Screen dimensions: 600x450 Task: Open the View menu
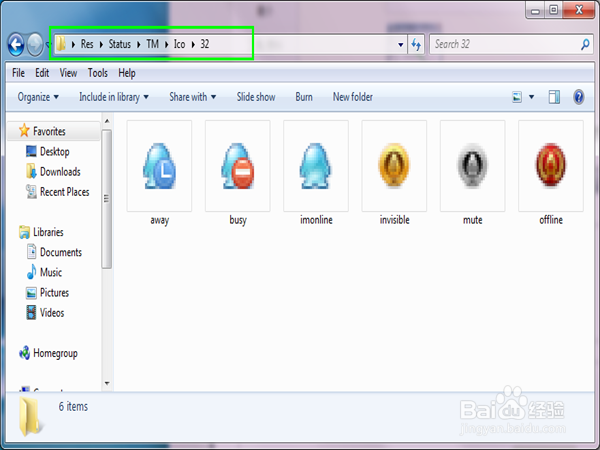(x=68, y=73)
